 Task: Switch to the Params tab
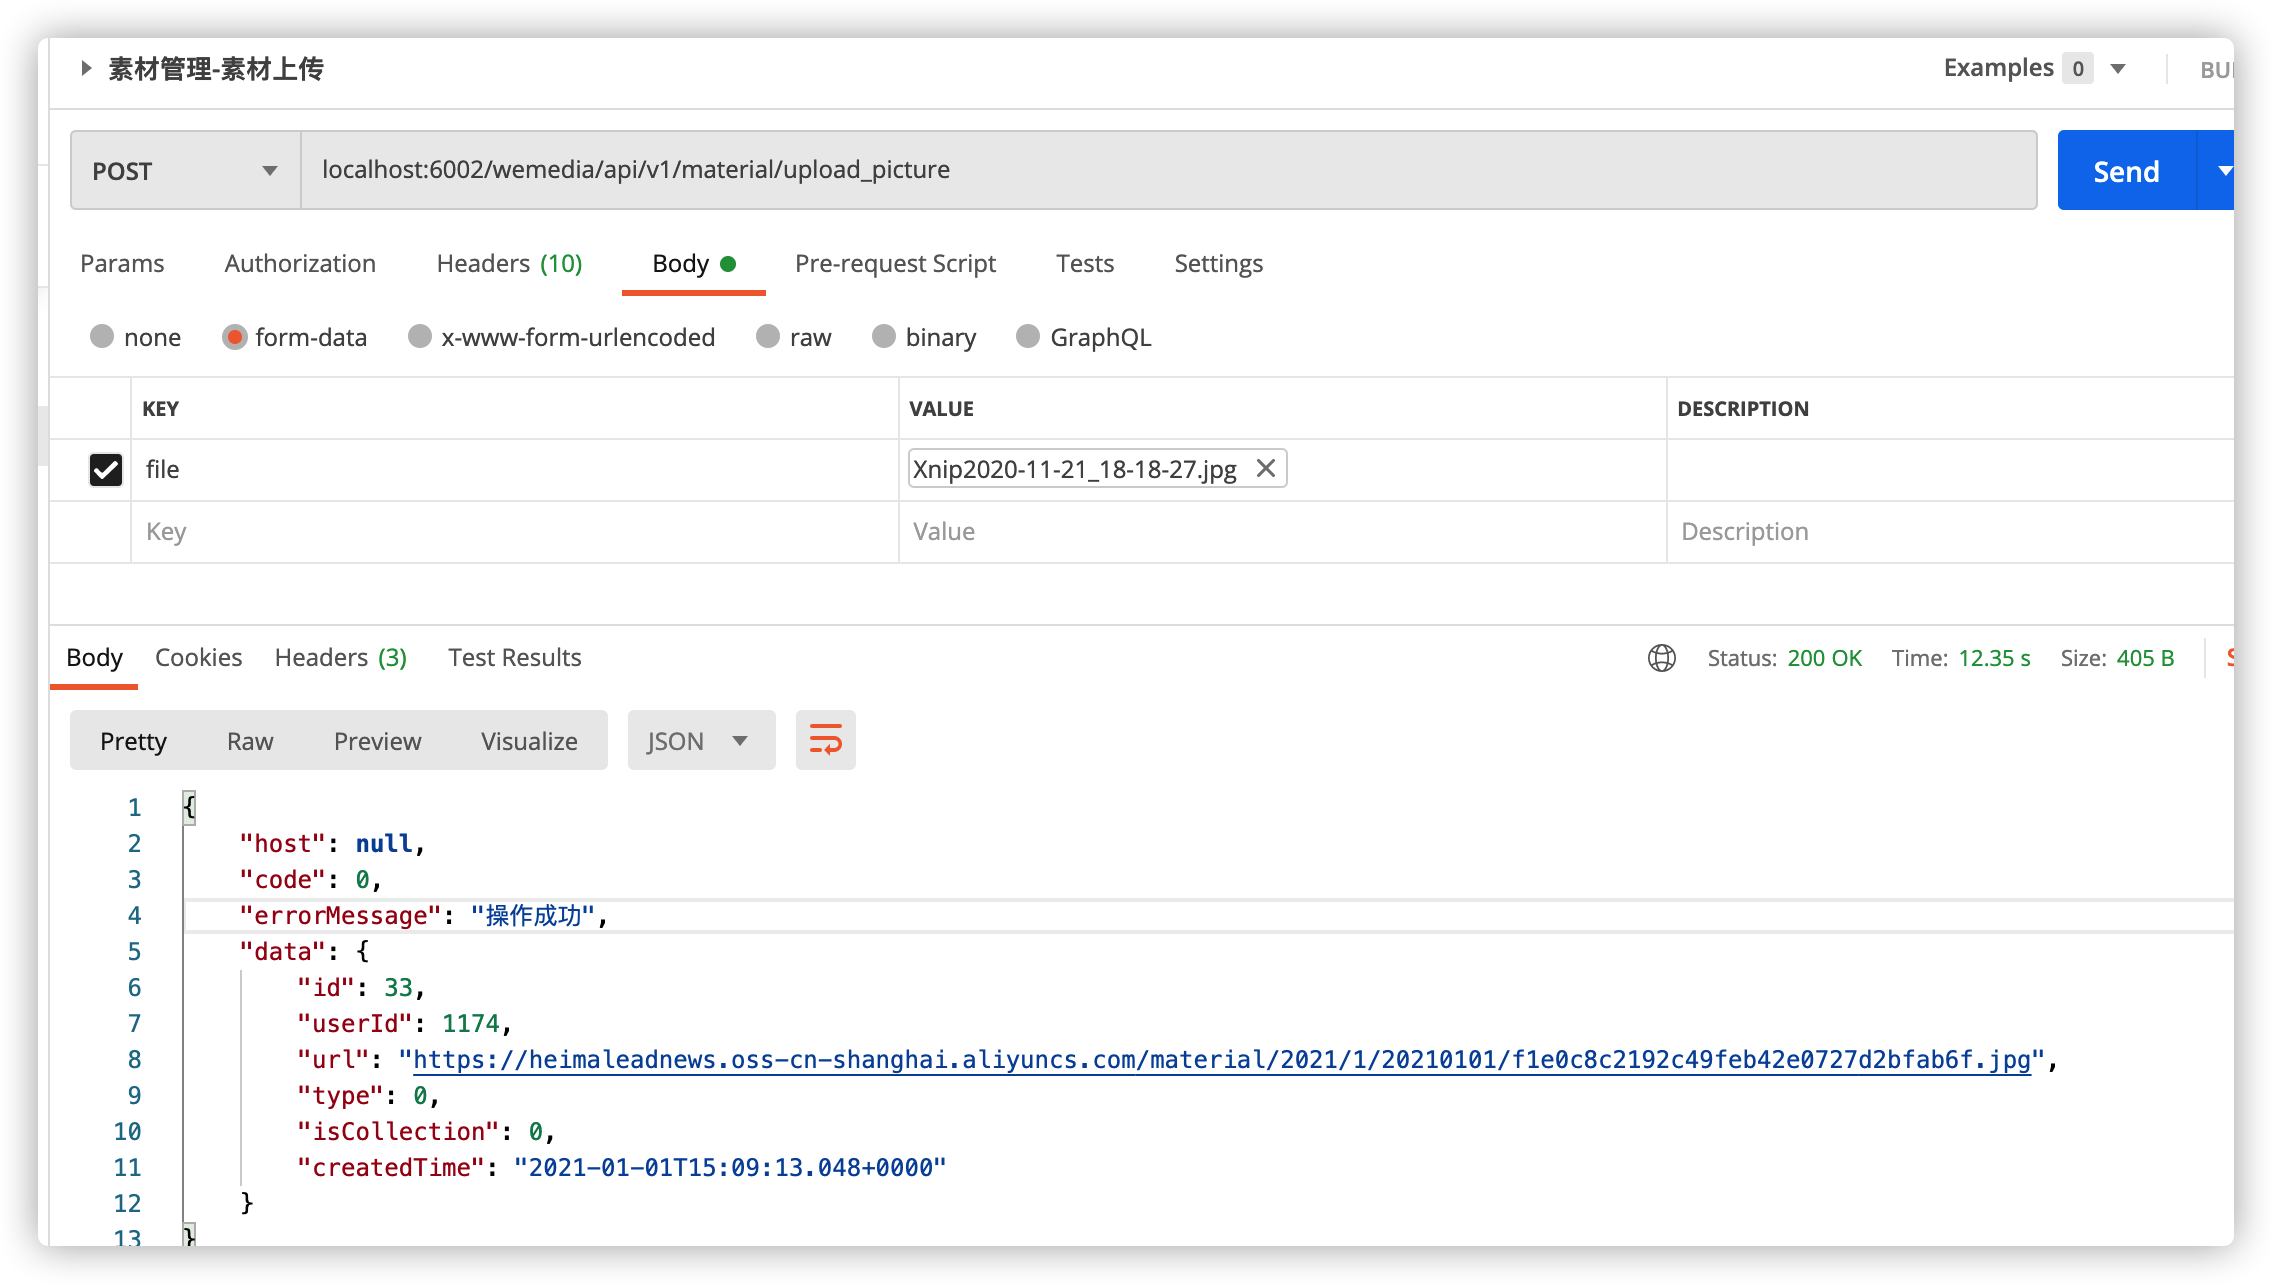120,262
